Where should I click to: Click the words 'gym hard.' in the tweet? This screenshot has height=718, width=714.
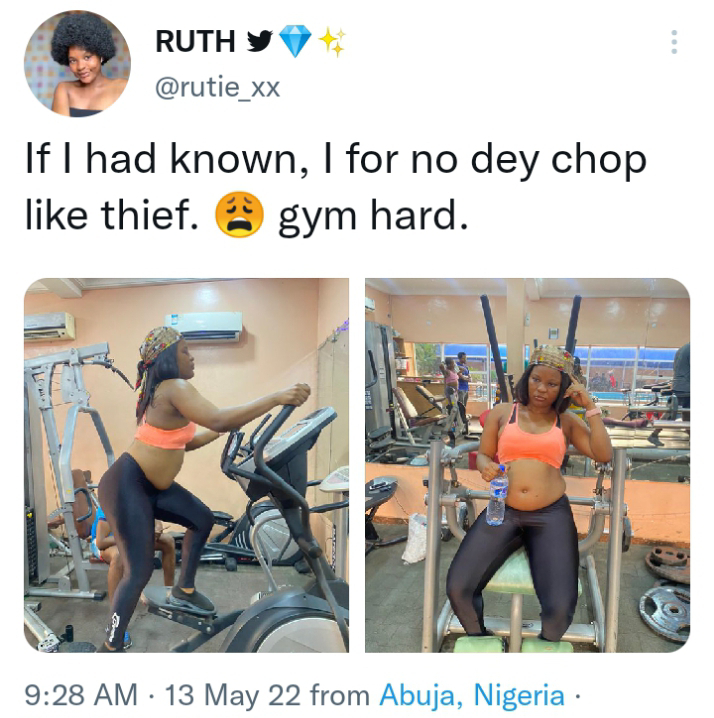[373, 216]
